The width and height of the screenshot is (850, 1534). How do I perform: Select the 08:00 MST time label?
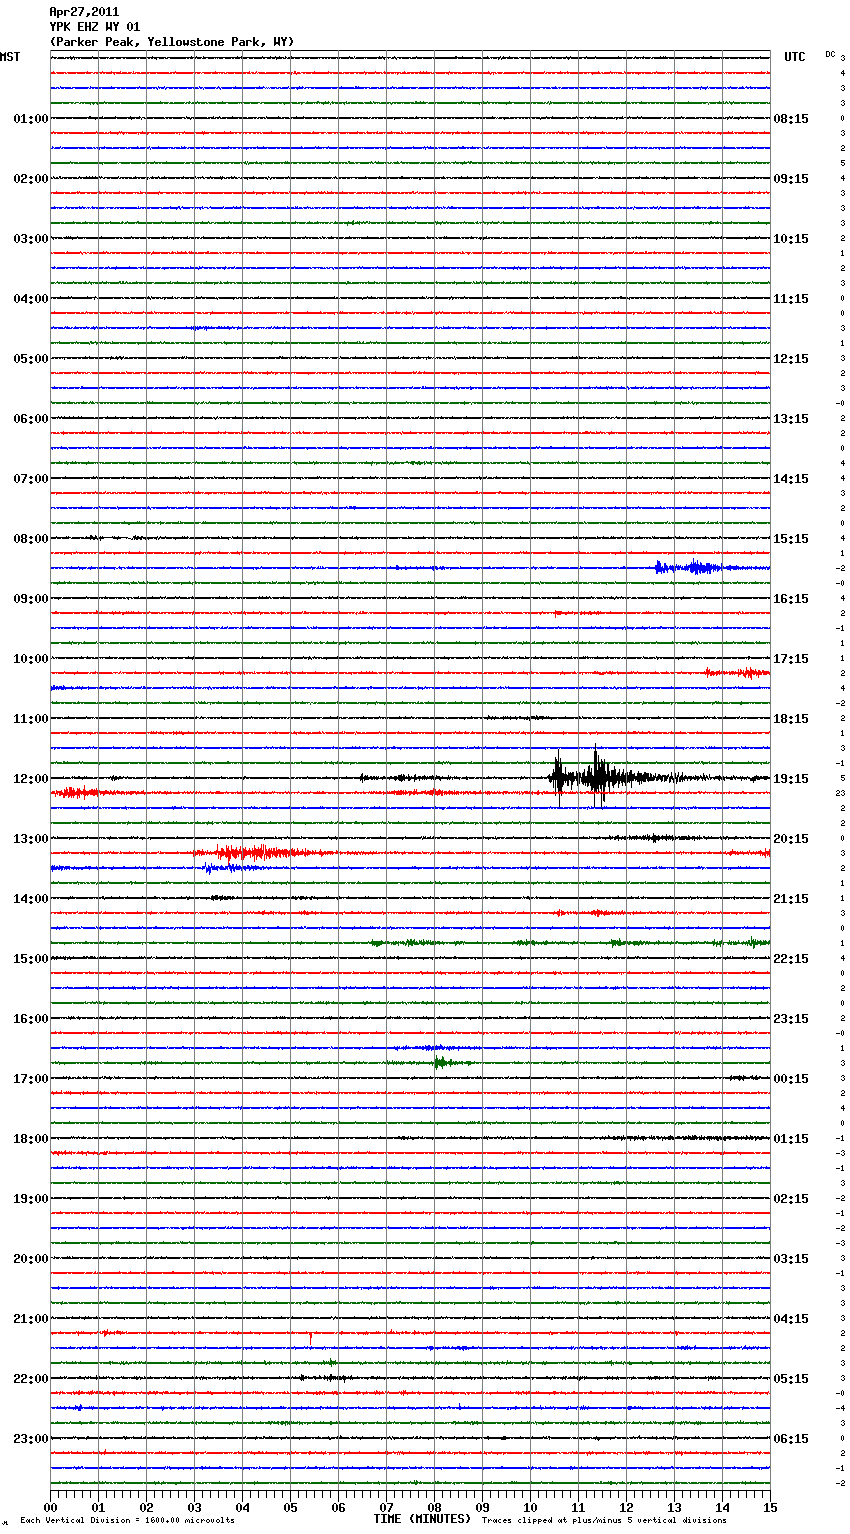click(31, 539)
